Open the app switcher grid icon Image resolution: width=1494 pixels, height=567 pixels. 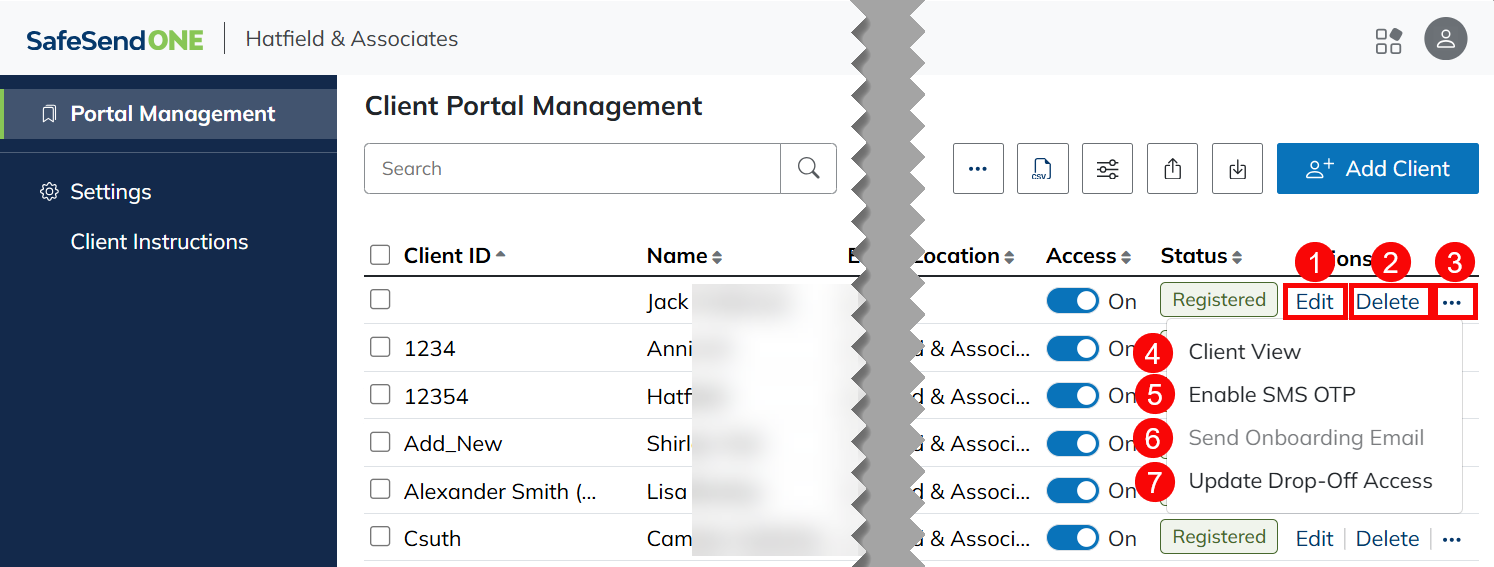click(1388, 40)
